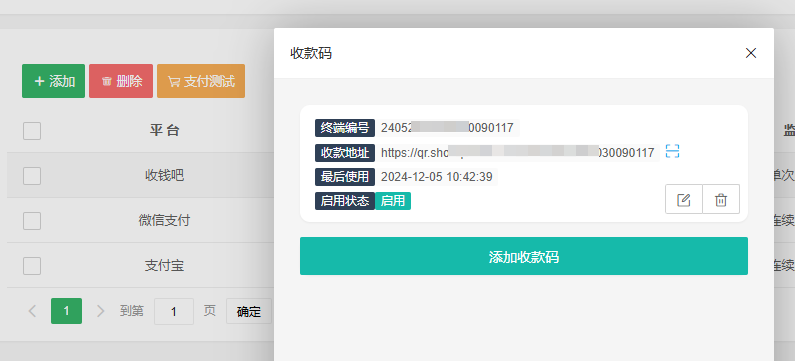Screen dimensions: 795x361
Task: Click the green 添加 button
Action: point(53,81)
